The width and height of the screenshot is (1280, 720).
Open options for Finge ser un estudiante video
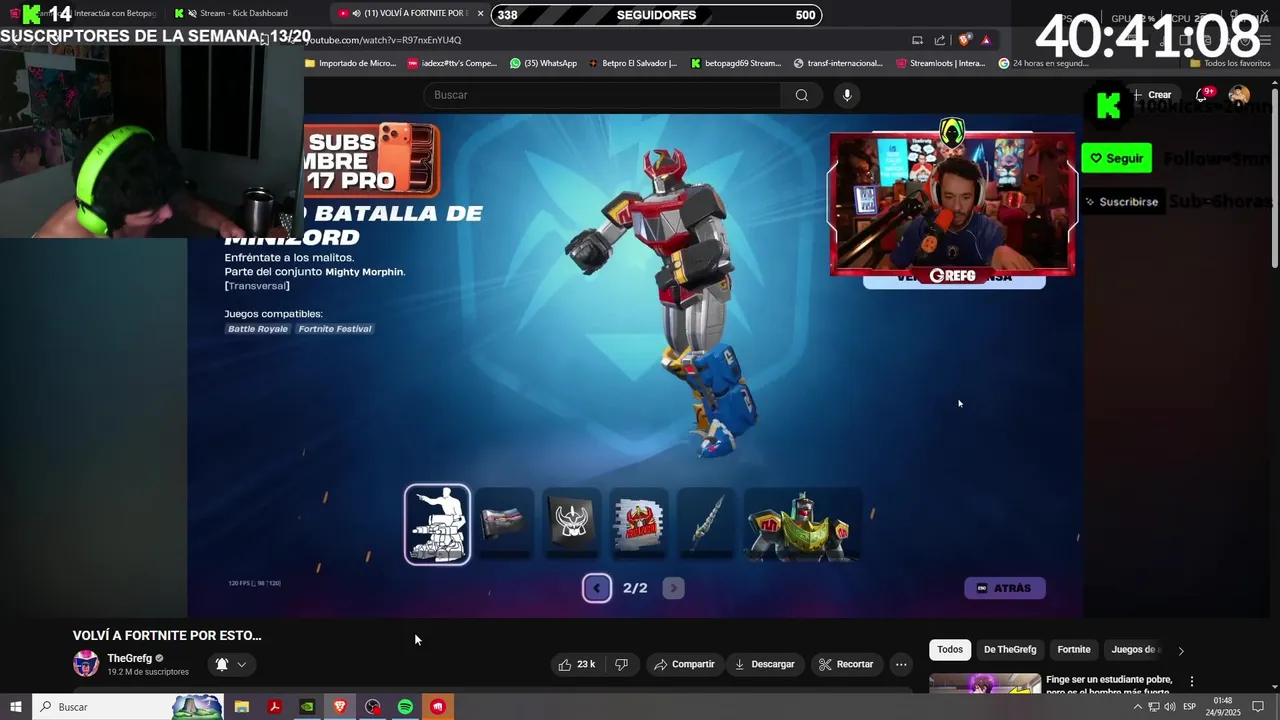coord(1191,681)
